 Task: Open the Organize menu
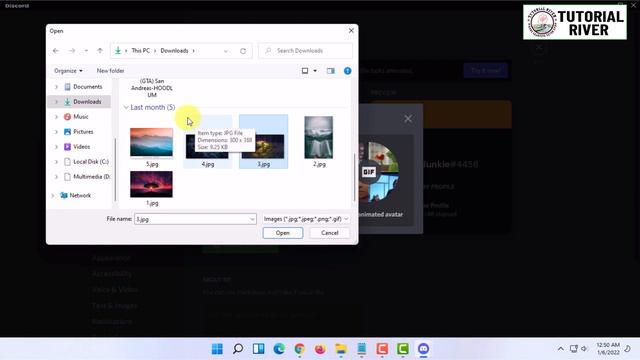point(68,71)
